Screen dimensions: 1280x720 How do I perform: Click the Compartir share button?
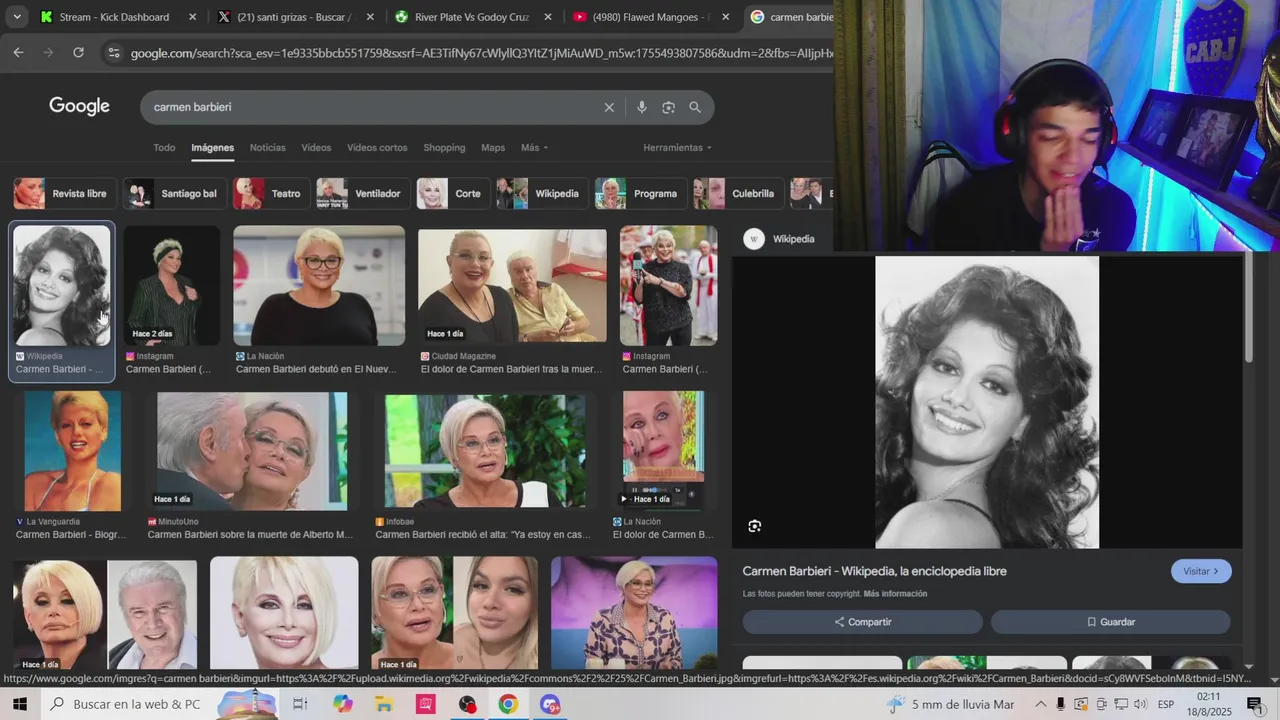[x=862, y=622]
